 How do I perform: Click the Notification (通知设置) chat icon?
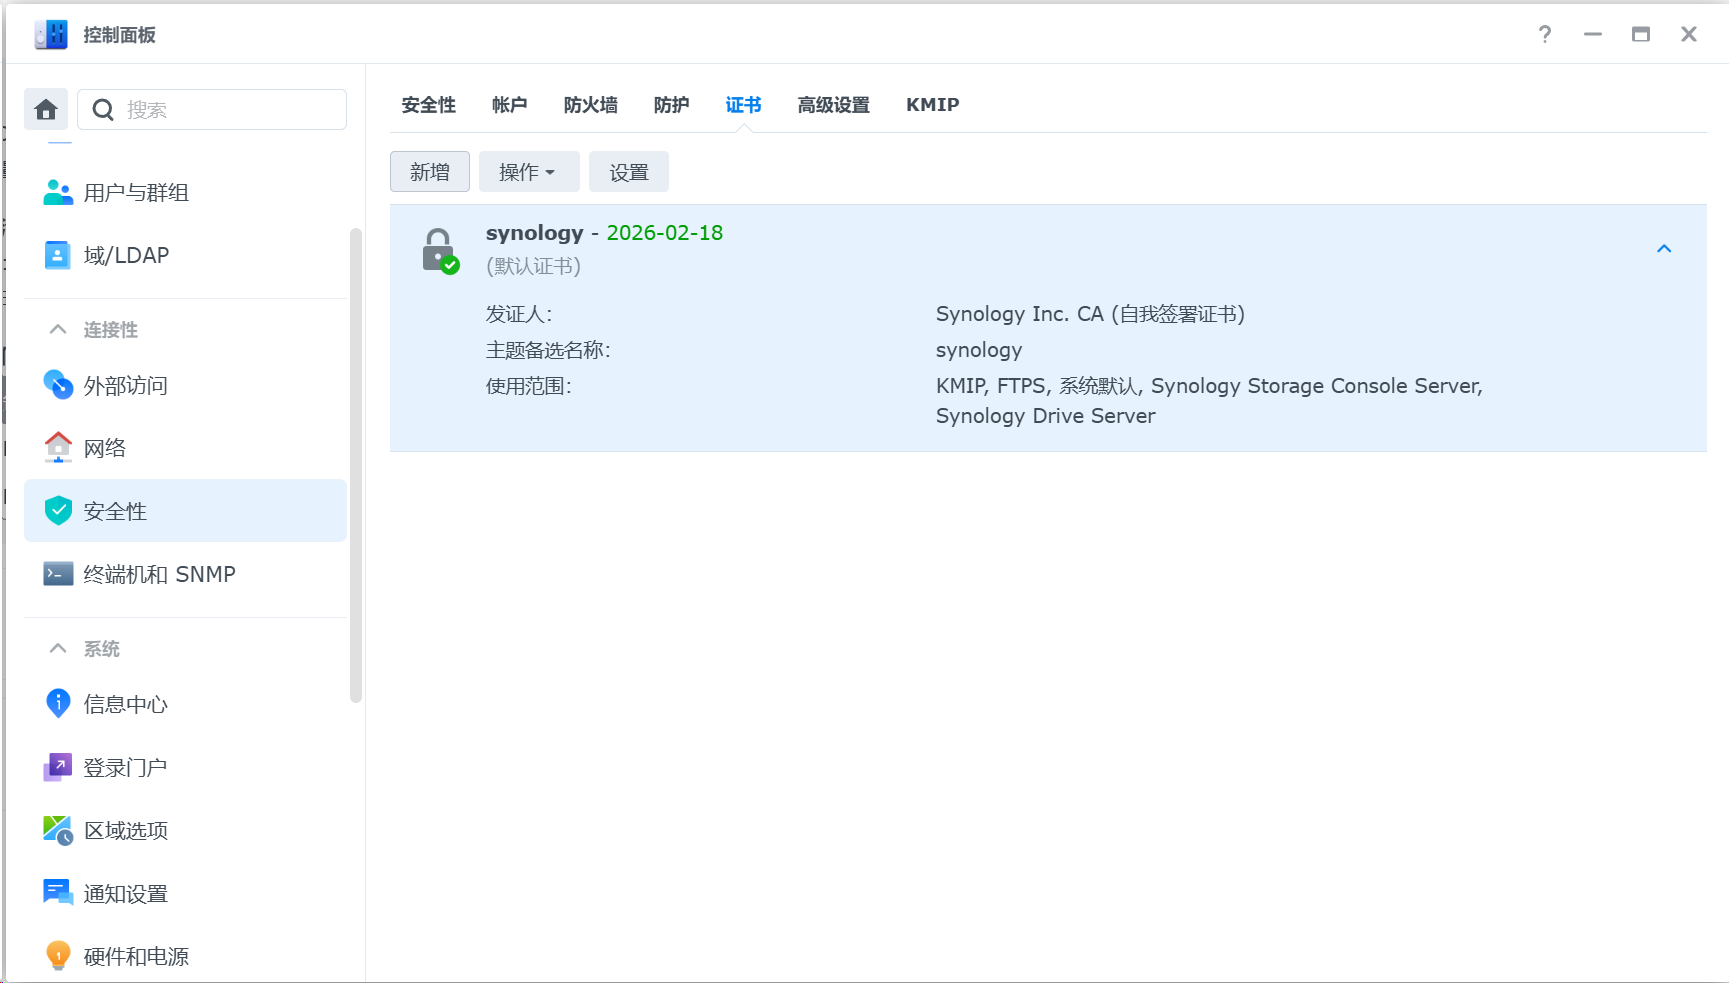point(58,892)
